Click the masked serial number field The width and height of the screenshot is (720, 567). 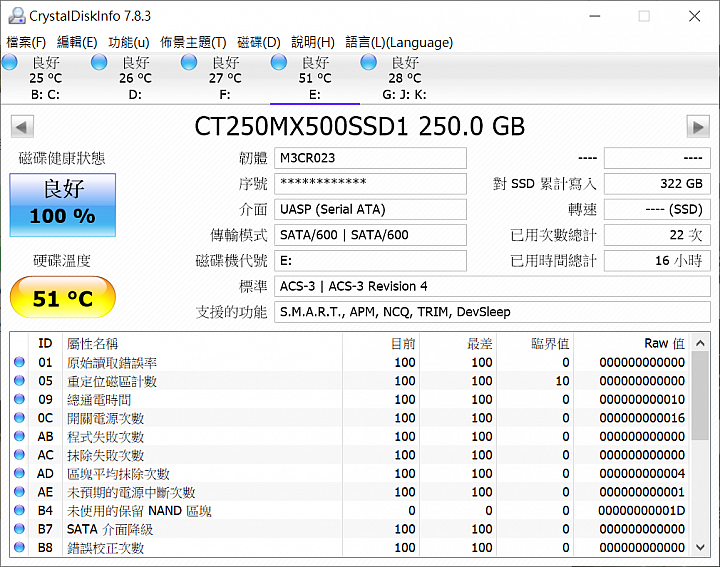371,184
